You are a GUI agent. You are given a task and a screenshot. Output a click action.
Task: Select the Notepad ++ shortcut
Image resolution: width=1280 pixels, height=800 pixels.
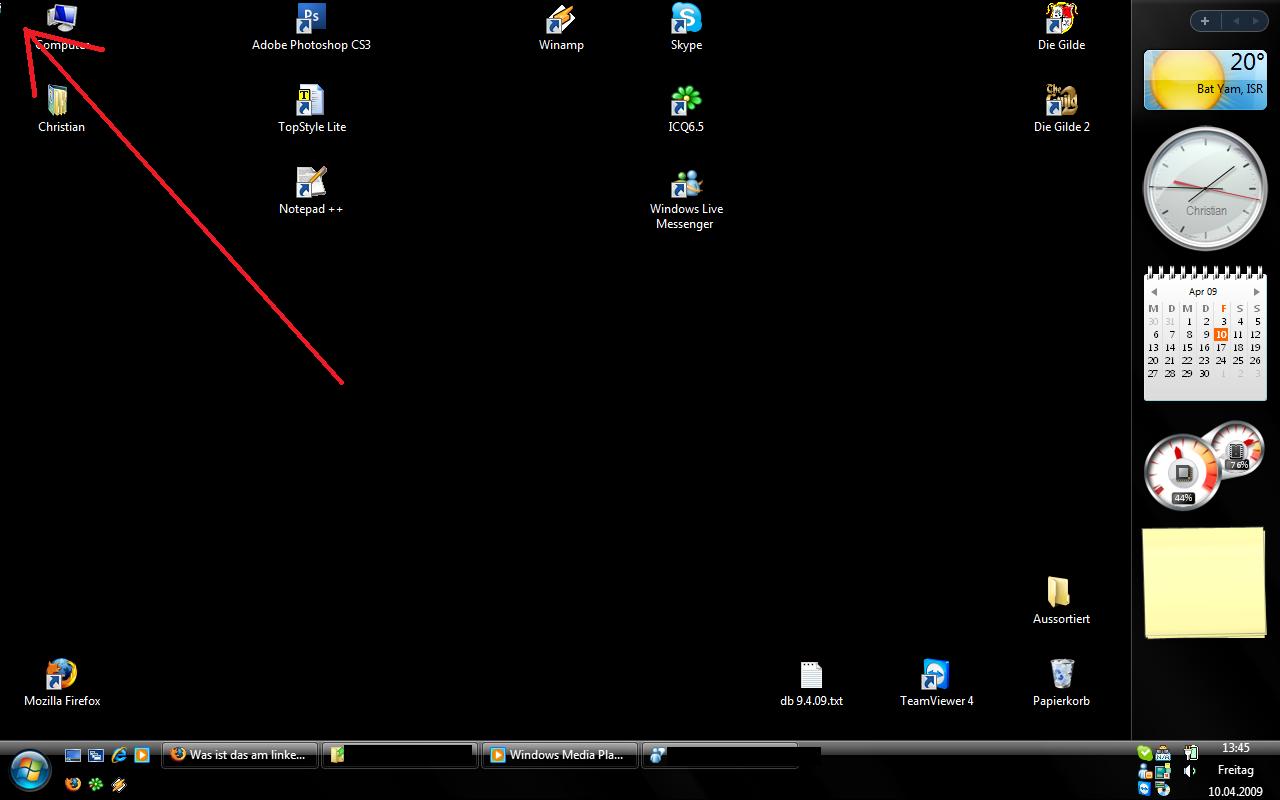311,191
